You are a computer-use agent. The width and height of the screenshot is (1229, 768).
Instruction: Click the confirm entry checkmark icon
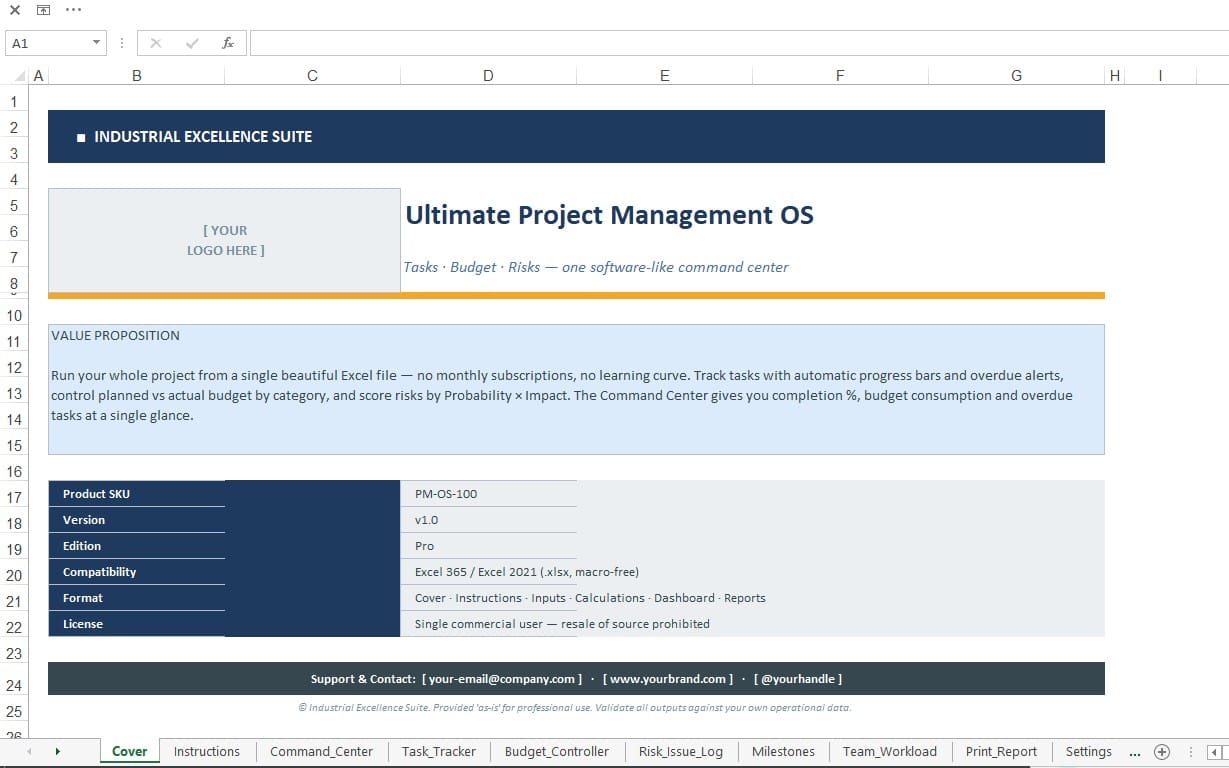[x=192, y=43]
